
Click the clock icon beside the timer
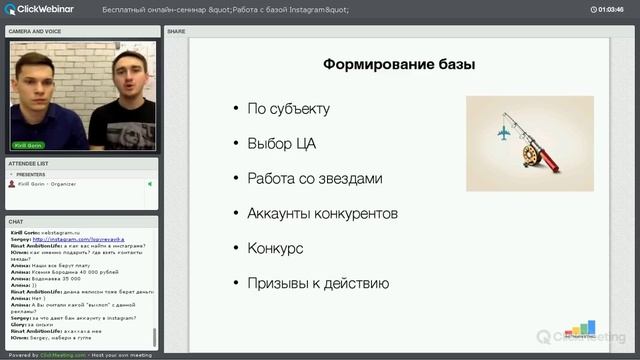click(593, 9)
